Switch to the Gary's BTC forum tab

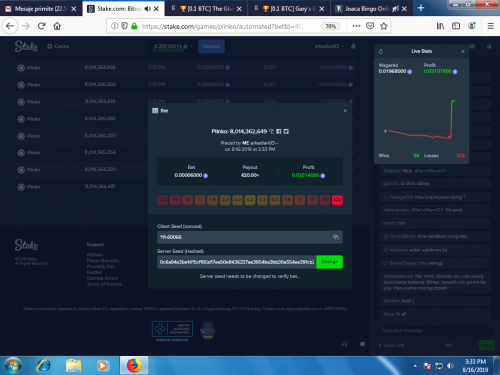289,9
